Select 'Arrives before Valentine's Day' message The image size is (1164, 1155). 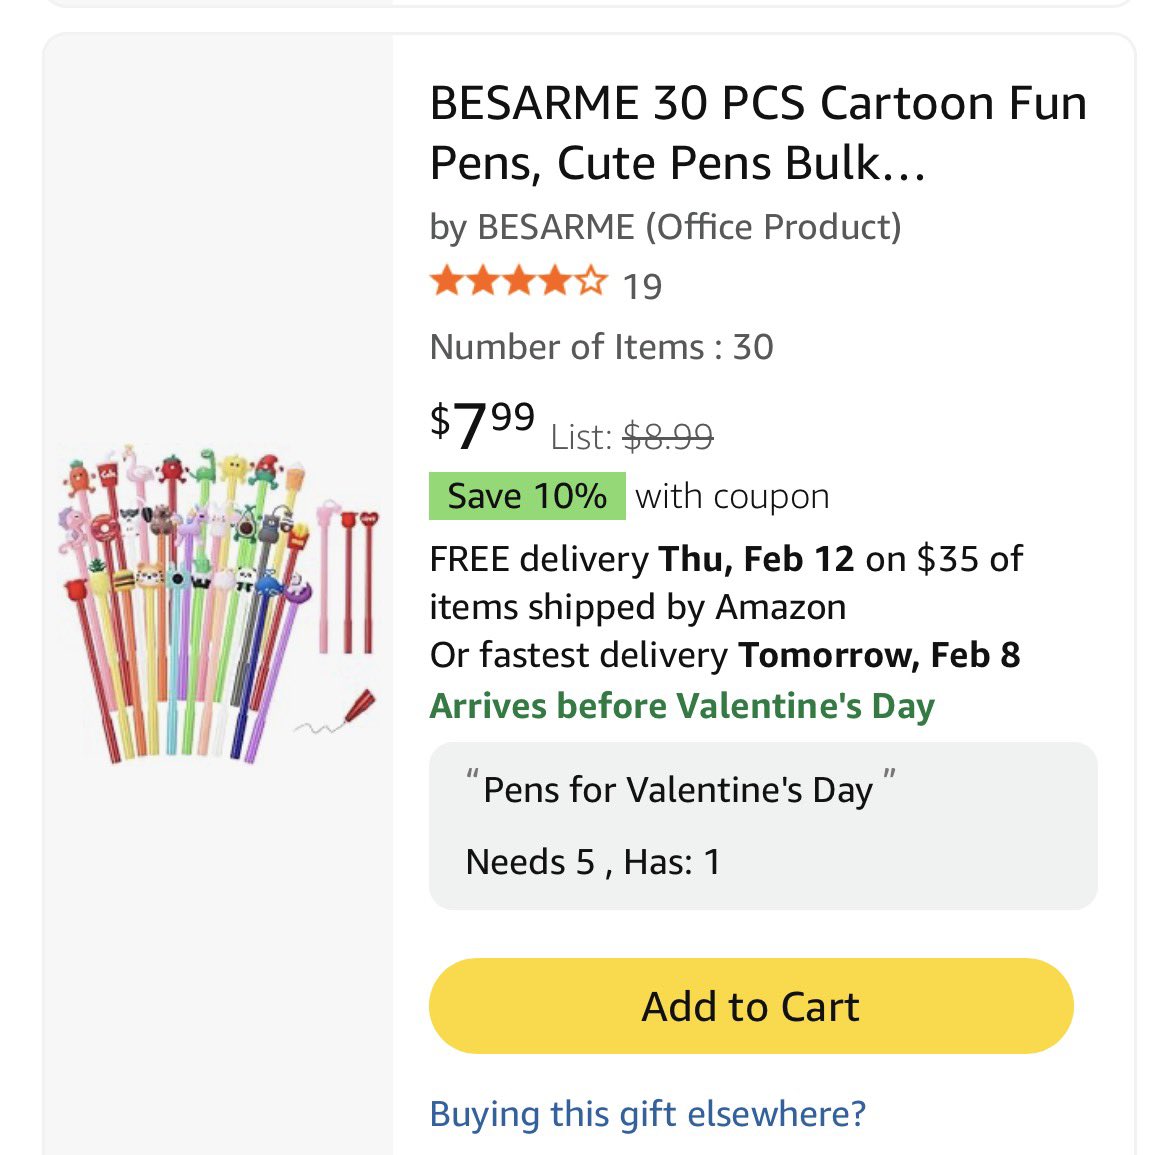(x=682, y=706)
